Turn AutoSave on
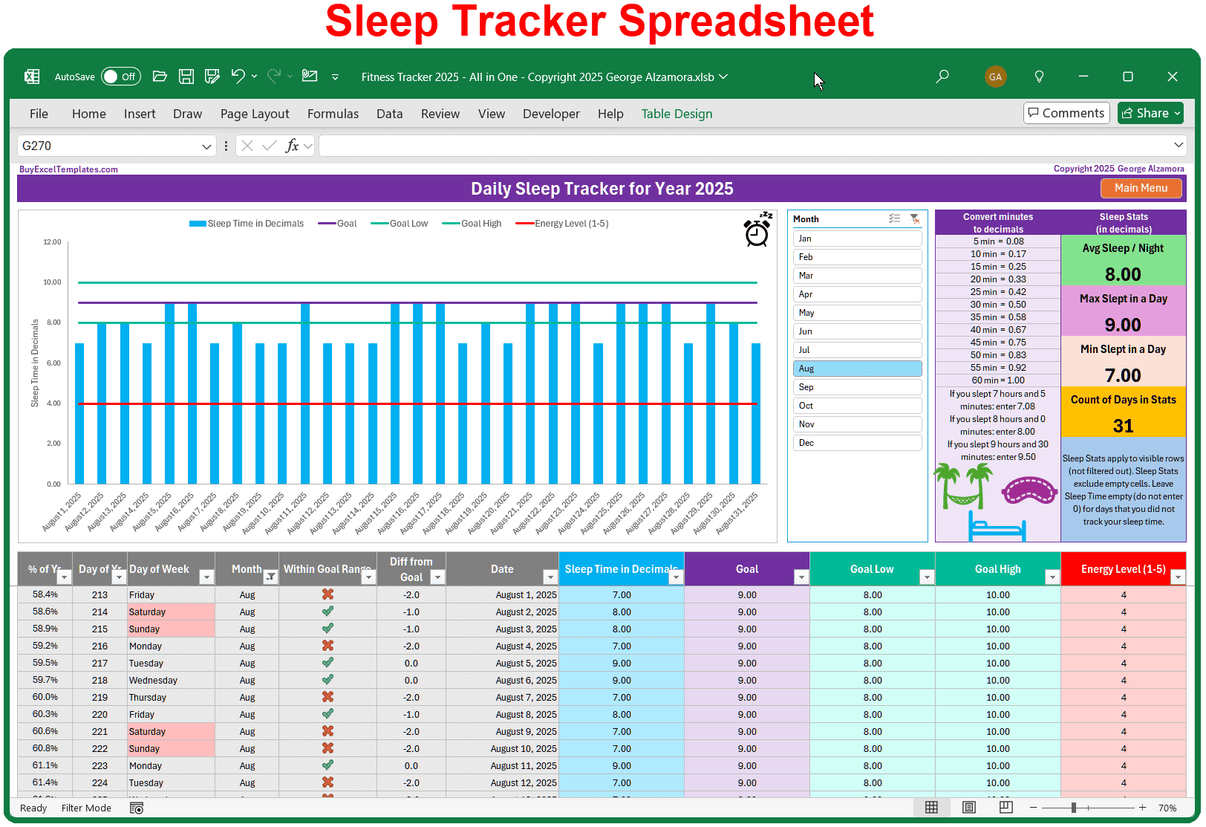The image size is (1206, 827). tap(120, 76)
